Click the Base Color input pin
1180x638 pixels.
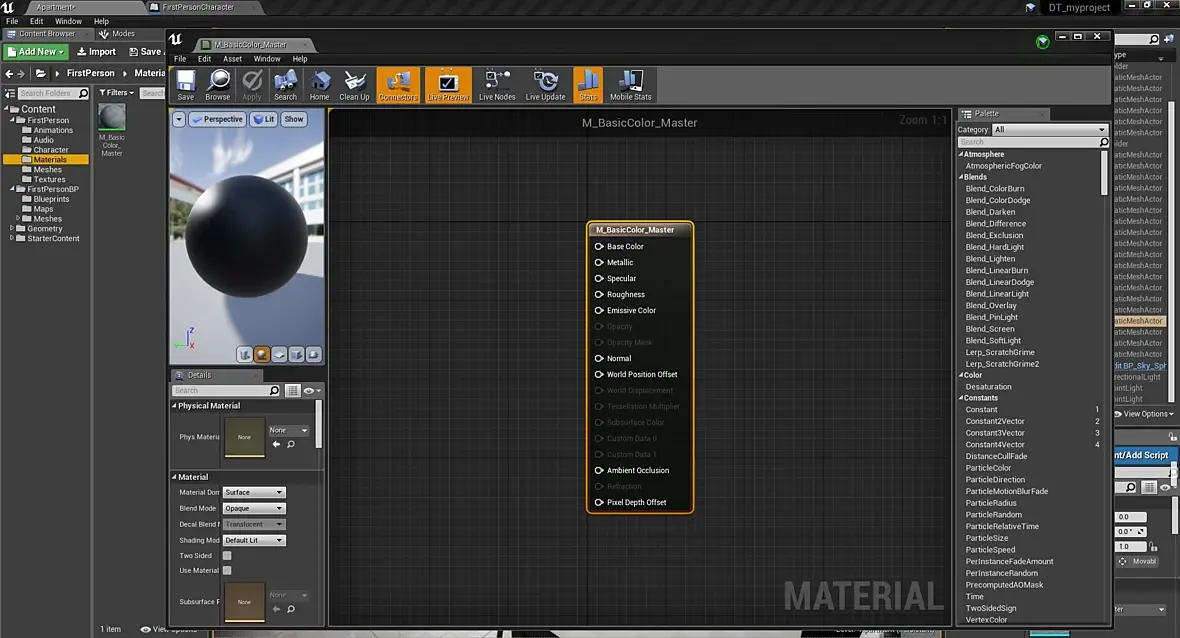pos(599,246)
